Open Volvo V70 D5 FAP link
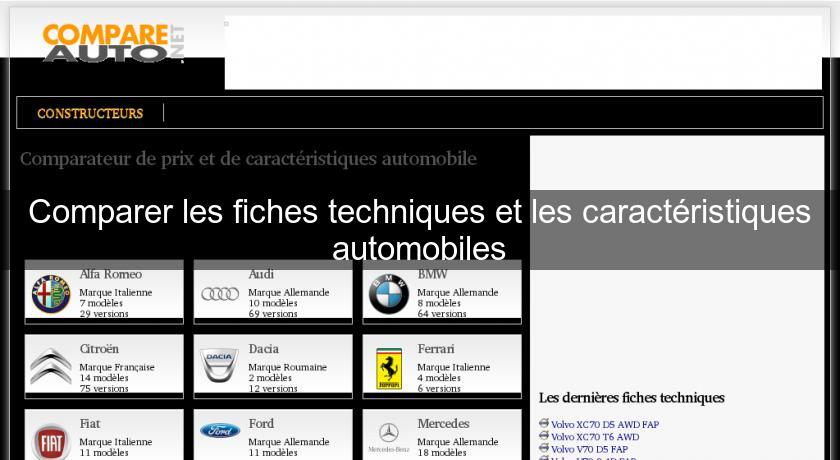 [x=589, y=449]
